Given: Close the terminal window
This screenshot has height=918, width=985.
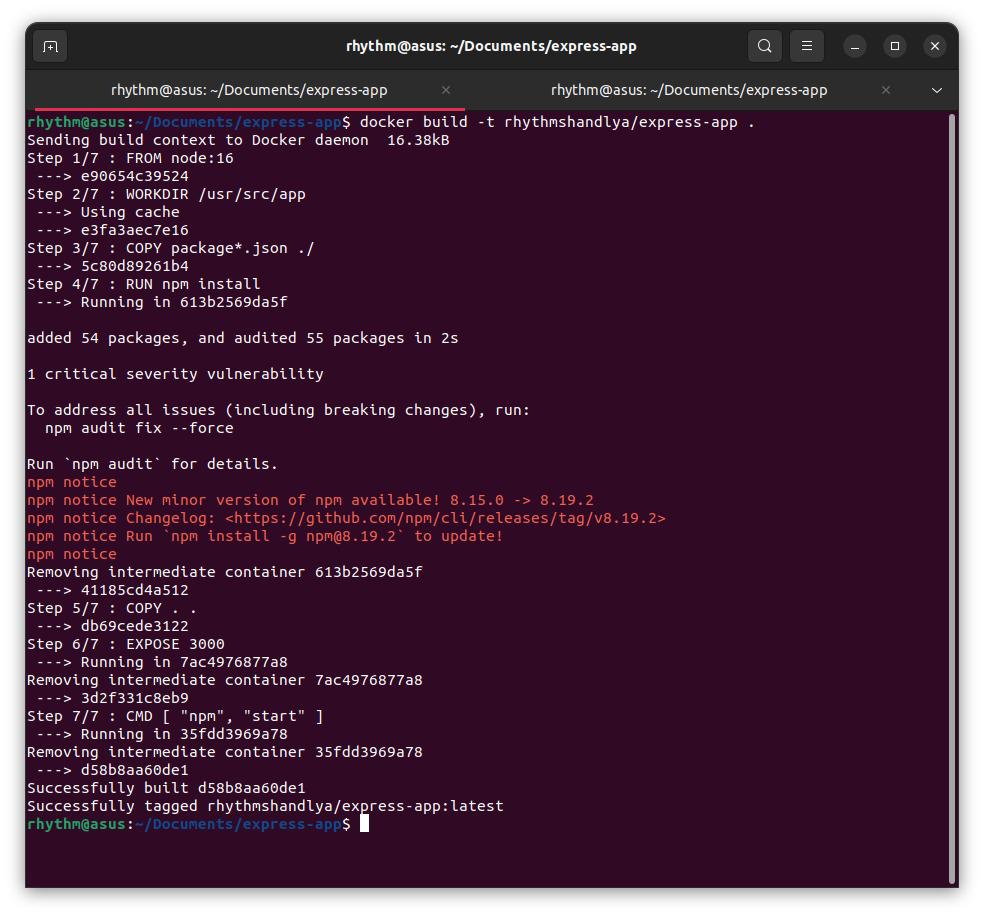Looking at the screenshot, I should click(934, 46).
